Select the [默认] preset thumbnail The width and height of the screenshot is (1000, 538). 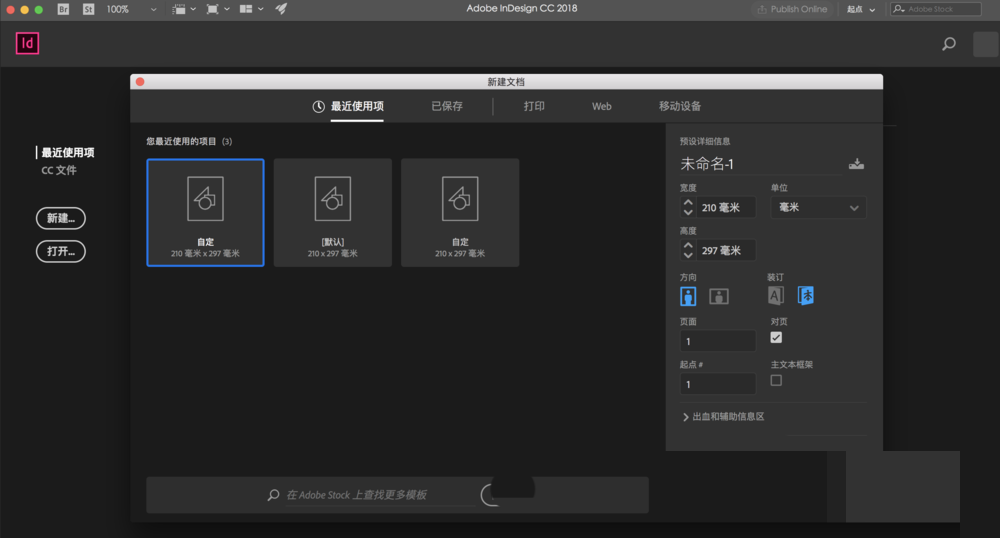(332, 213)
